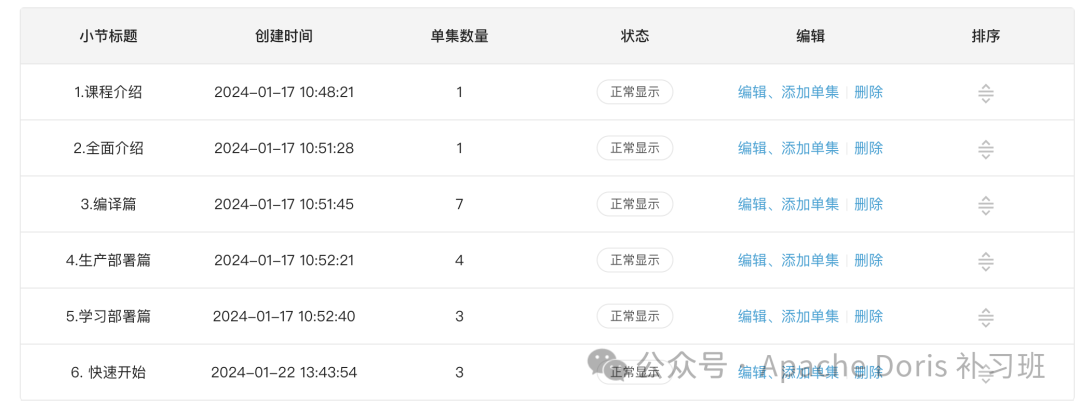Toggle 正常显示 status of 3.编译篇

tap(635, 204)
